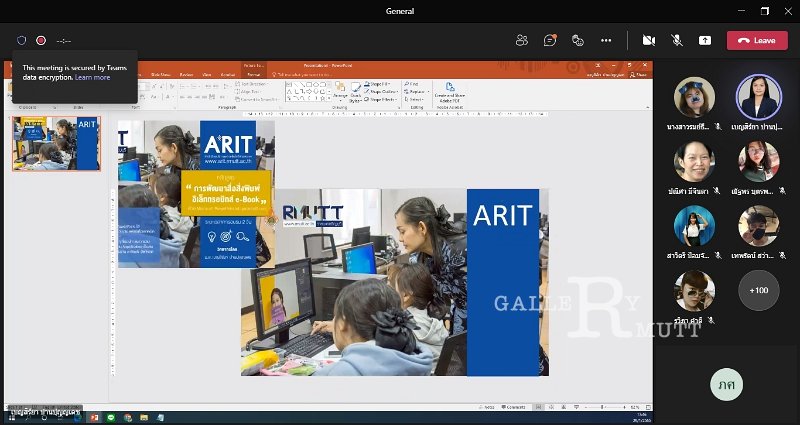Select the small brochure image on the slide
The width and height of the screenshot is (800, 425).
[196, 194]
